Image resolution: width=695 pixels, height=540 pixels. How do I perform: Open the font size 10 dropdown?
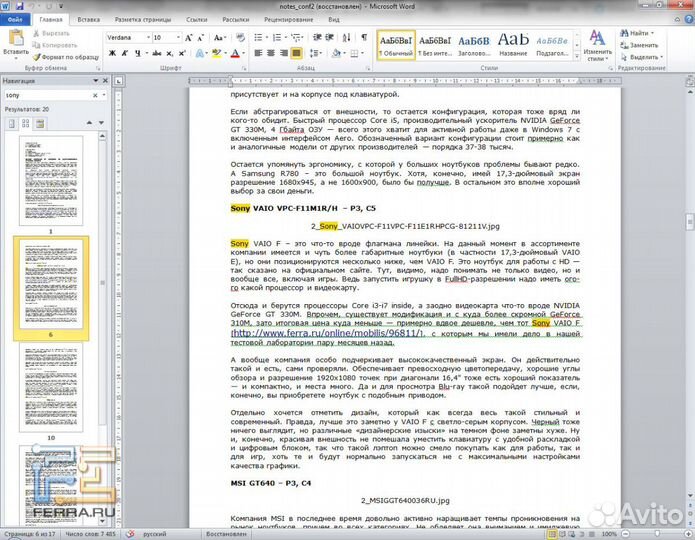178,38
